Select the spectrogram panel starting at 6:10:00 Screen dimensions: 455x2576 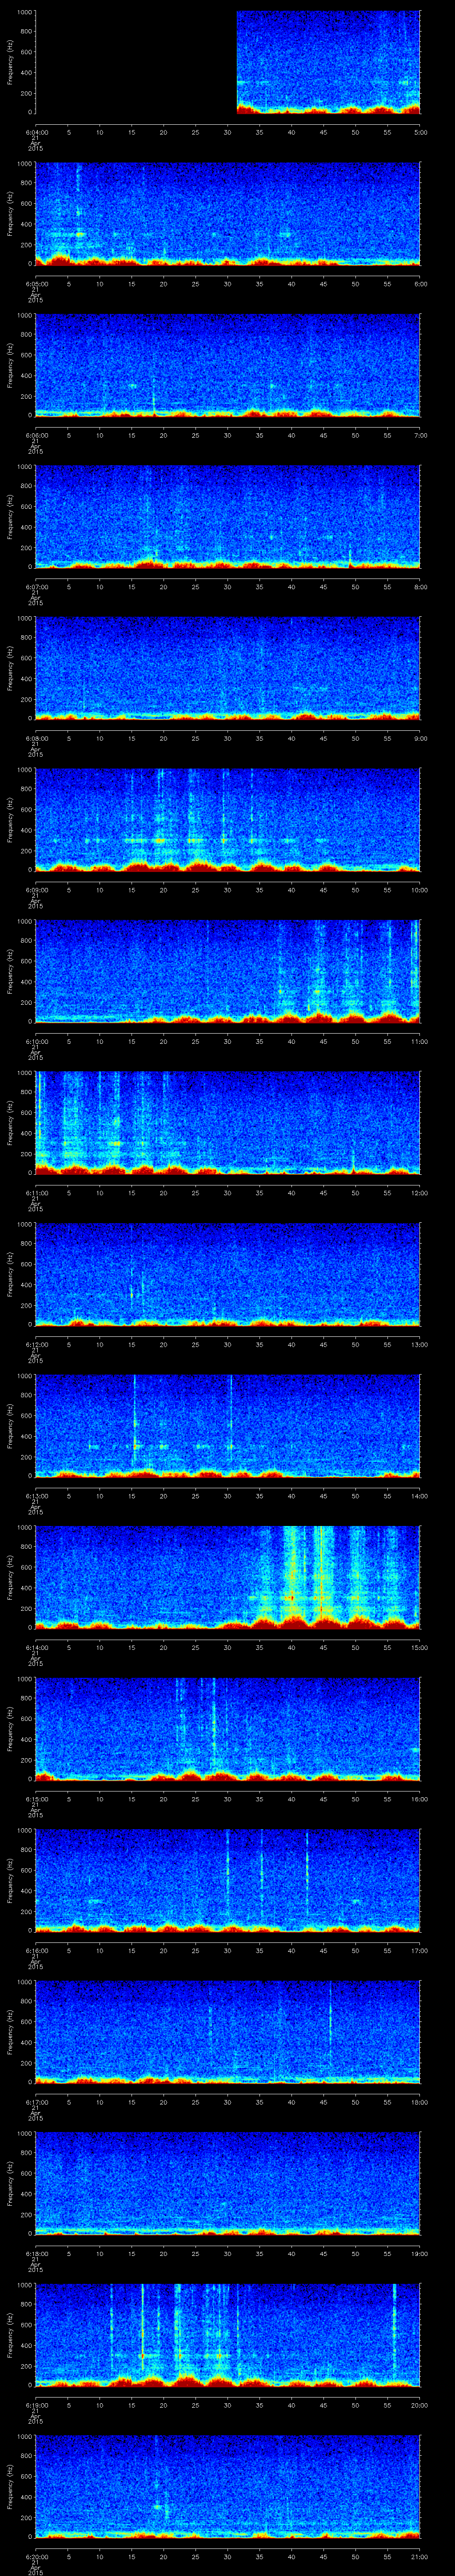point(228,970)
